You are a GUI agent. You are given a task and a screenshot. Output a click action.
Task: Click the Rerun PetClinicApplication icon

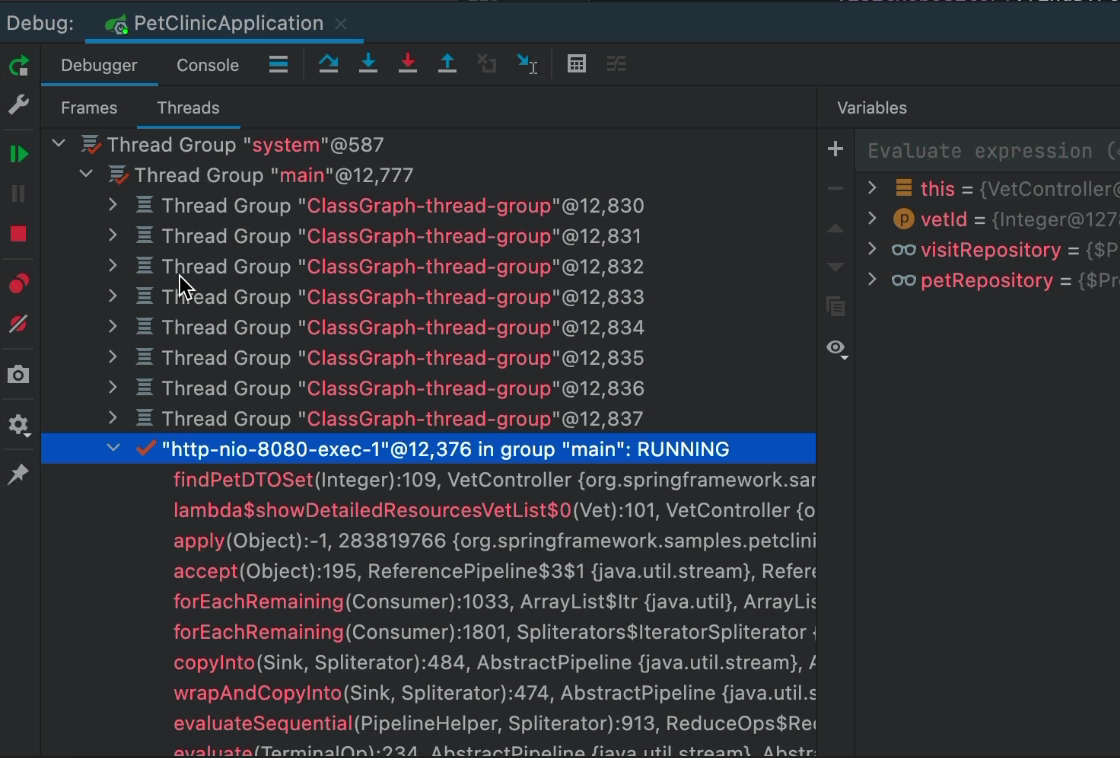click(18, 66)
